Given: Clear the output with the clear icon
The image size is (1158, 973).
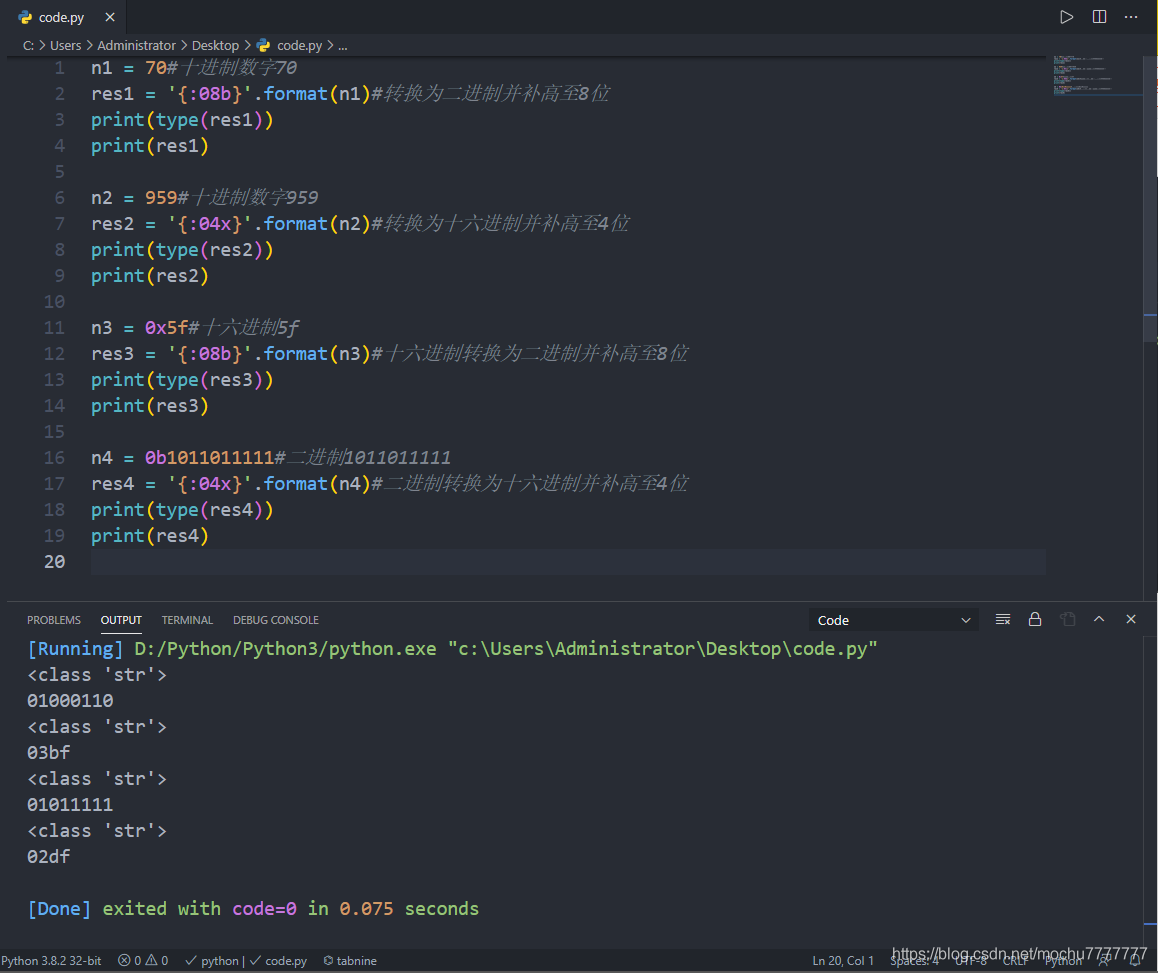Looking at the screenshot, I should 1002,619.
